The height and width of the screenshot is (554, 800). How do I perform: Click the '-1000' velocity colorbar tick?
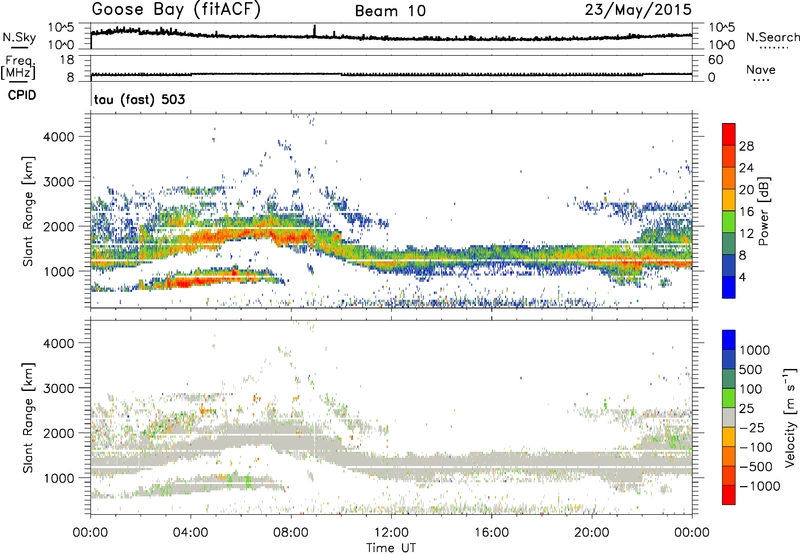point(760,486)
